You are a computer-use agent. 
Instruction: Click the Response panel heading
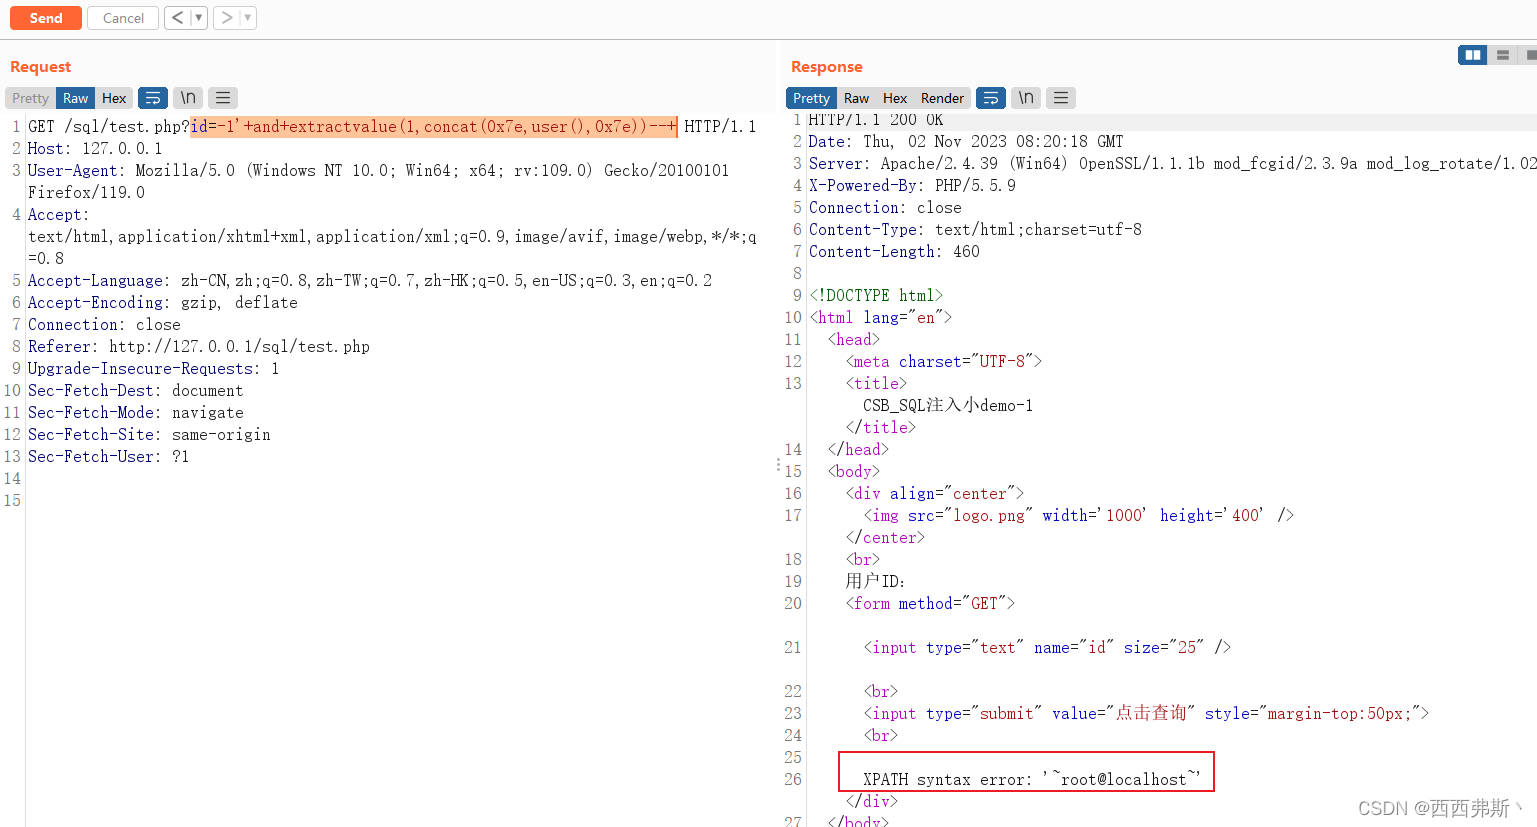(x=827, y=67)
